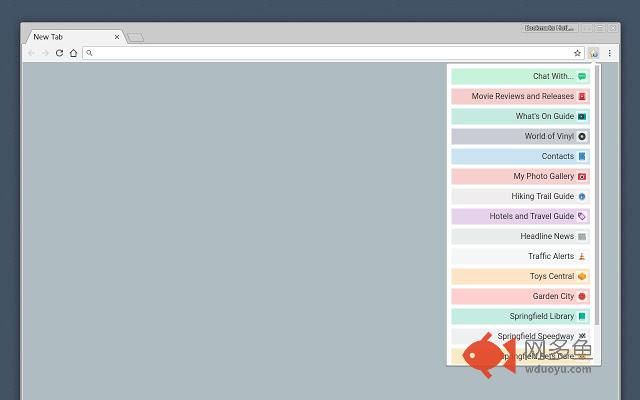640x400 pixels.
Task: Click the back navigation arrow
Action: [31, 53]
